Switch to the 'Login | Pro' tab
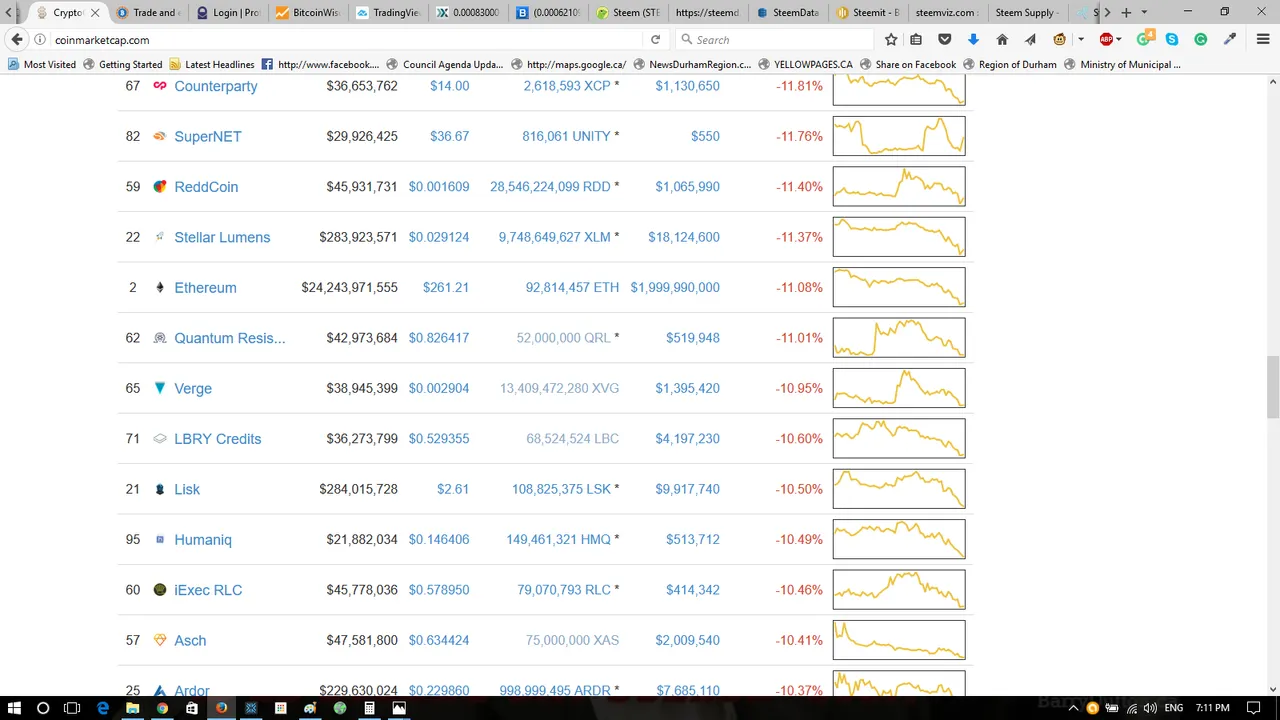1280x720 pixels. point(229,13)
